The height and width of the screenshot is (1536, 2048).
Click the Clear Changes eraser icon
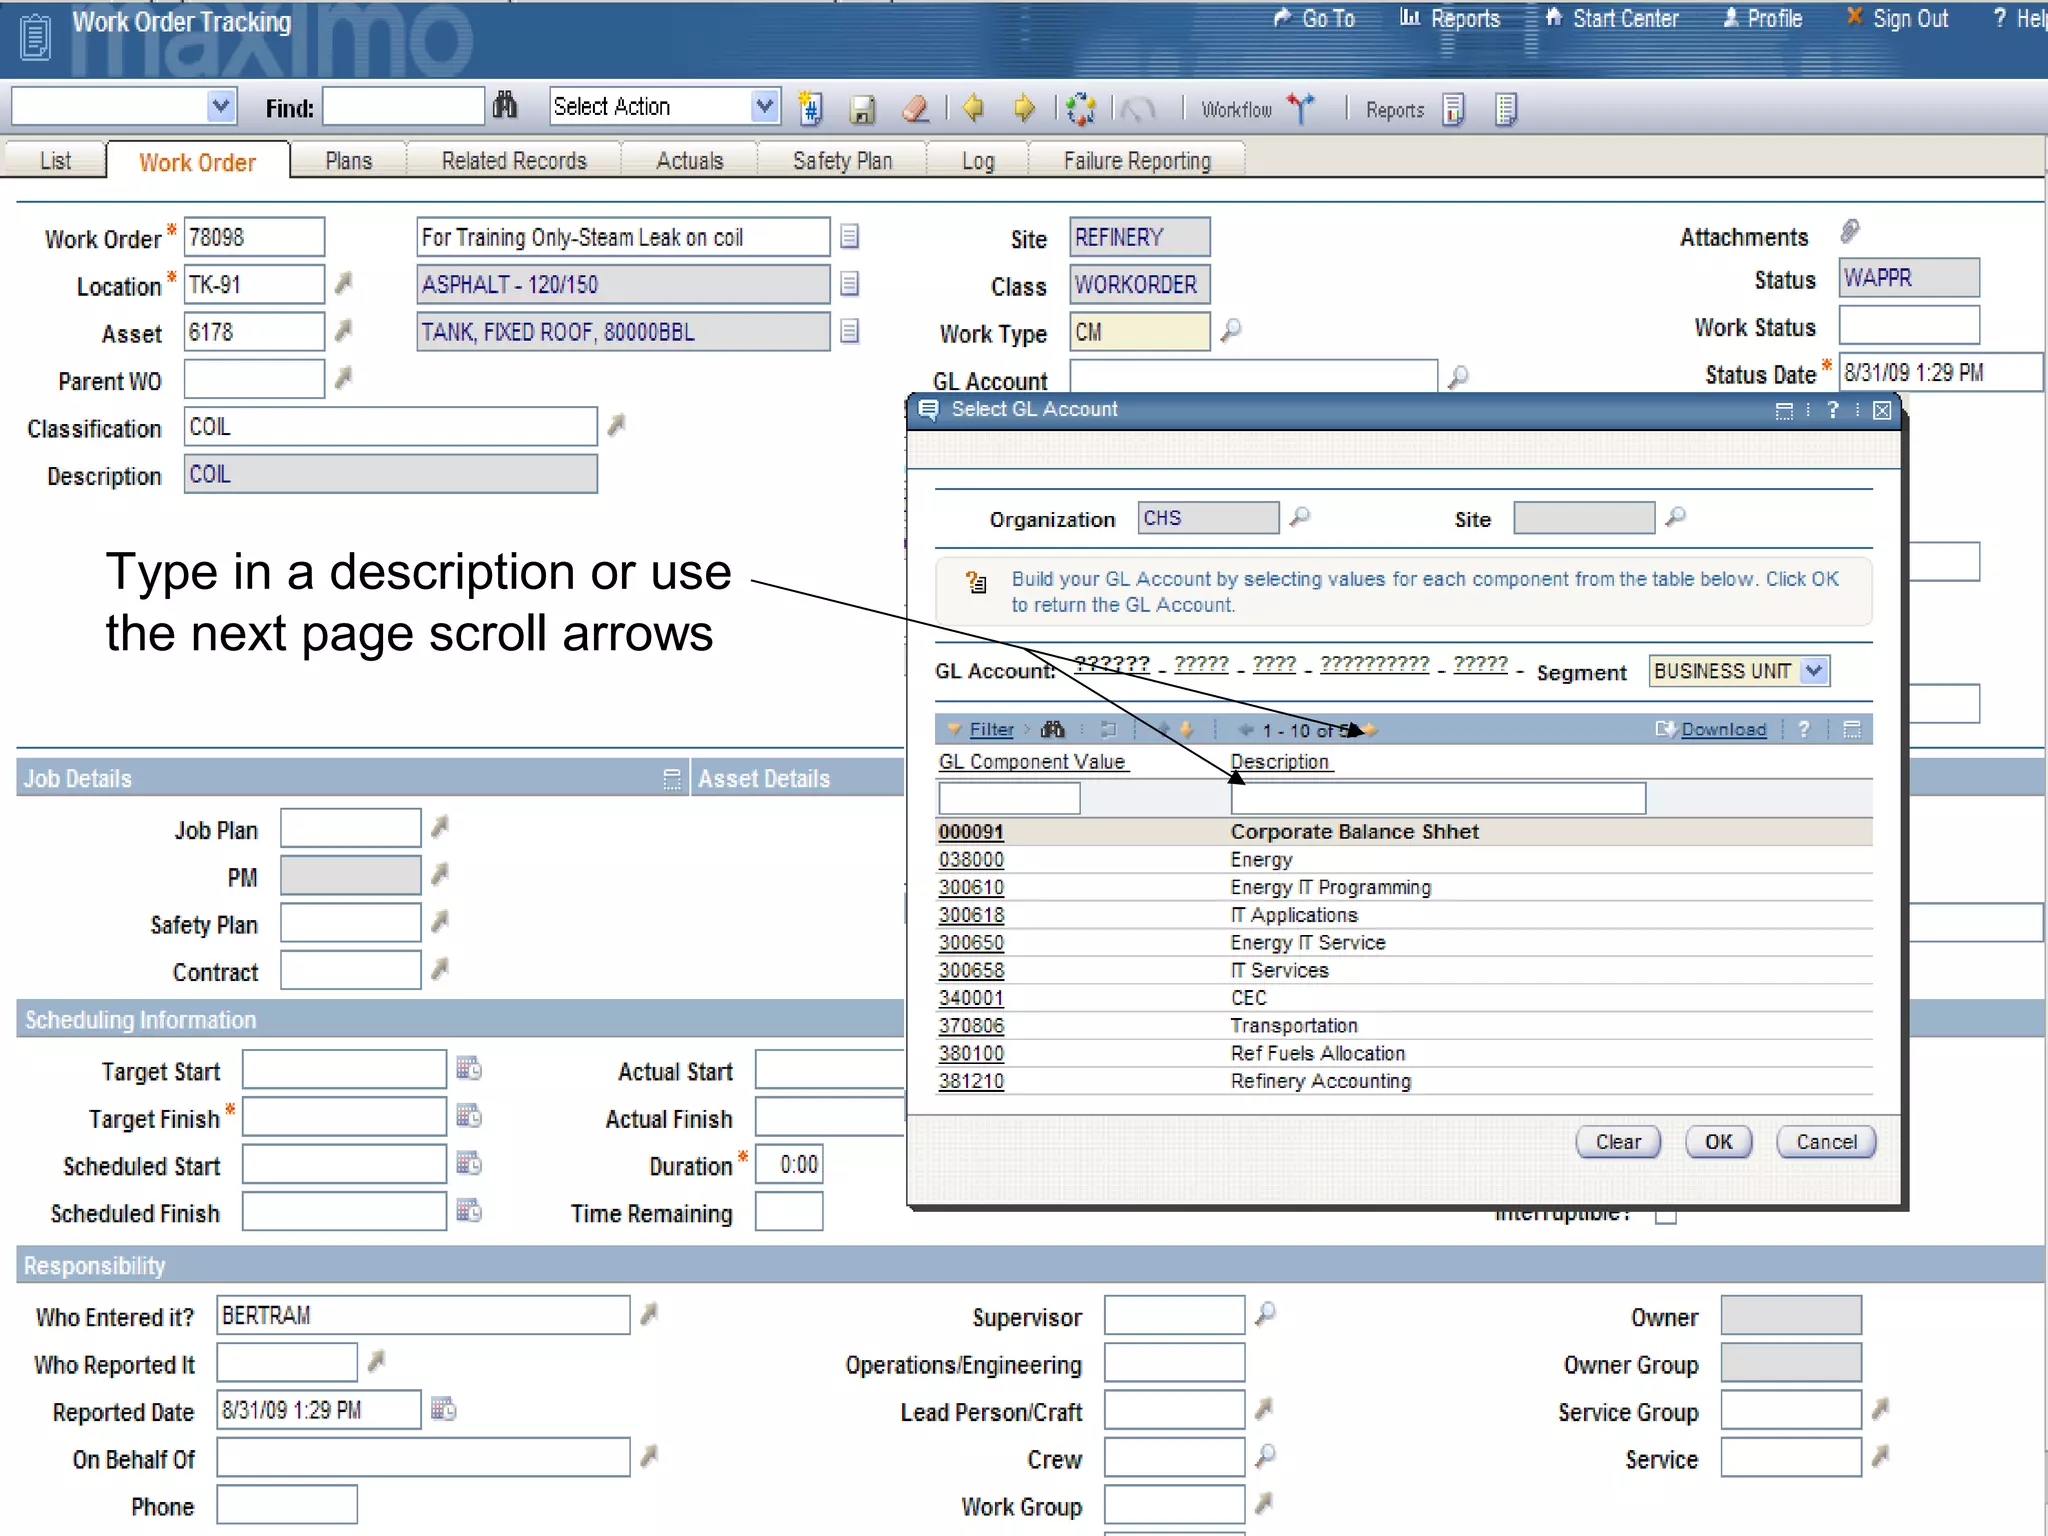(915, 108)
